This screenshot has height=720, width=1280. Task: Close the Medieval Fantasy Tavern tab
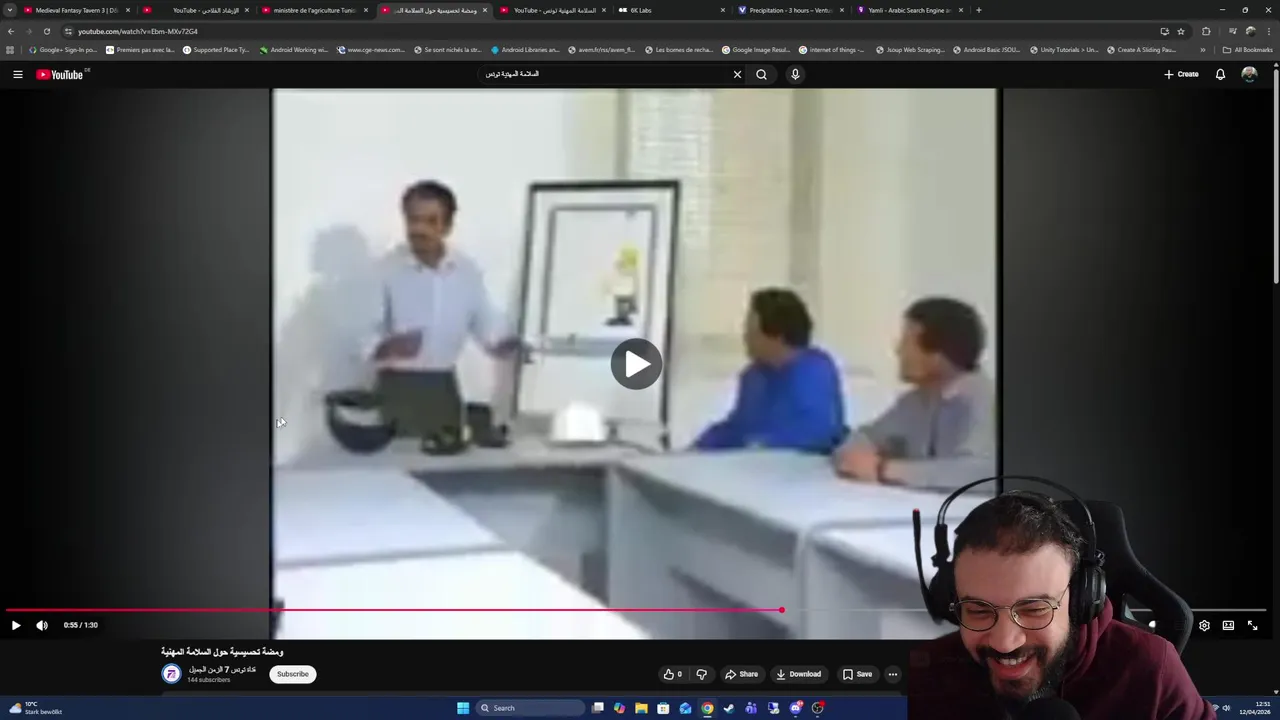(x=128, y=10)
